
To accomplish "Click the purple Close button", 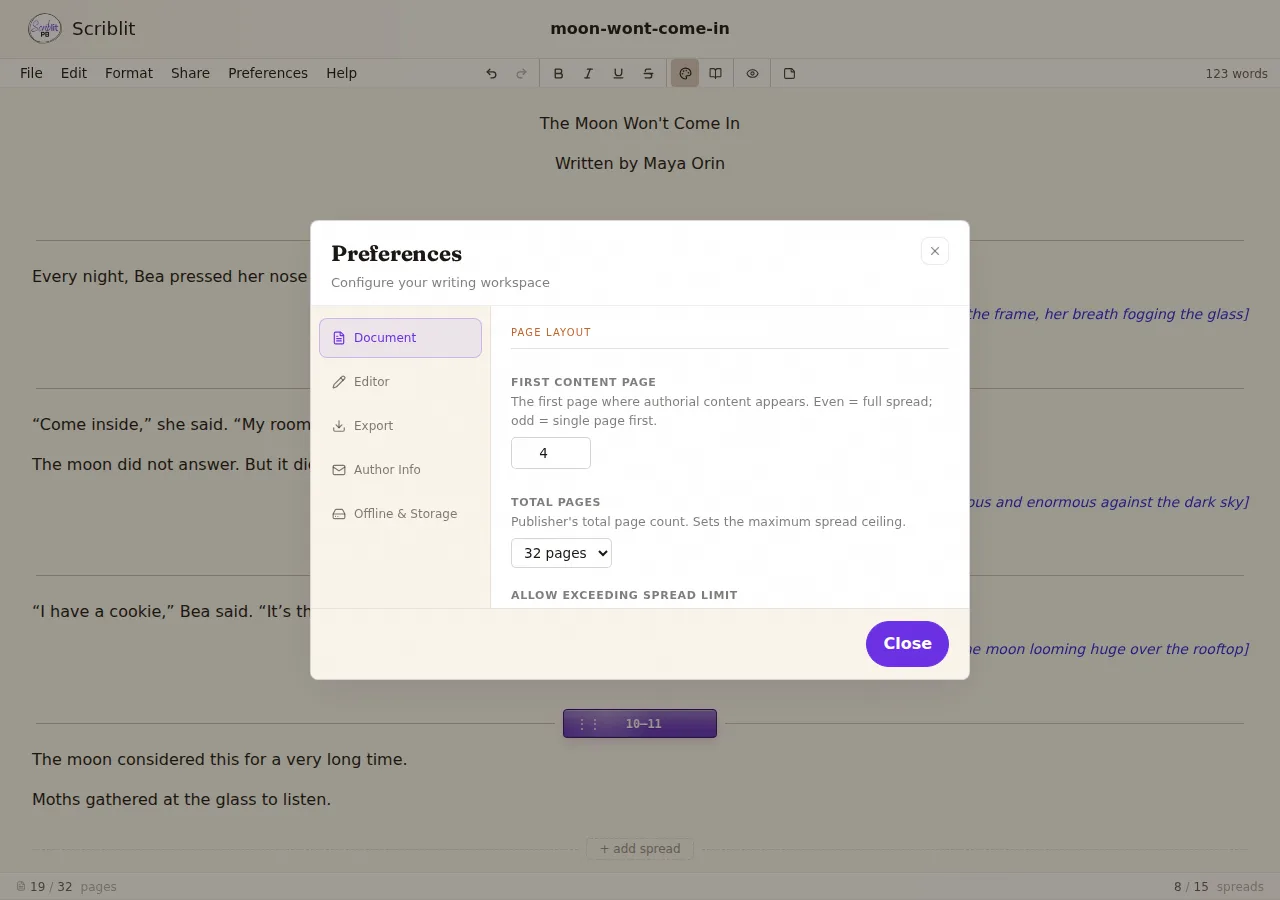I will (x=907, y=644).
